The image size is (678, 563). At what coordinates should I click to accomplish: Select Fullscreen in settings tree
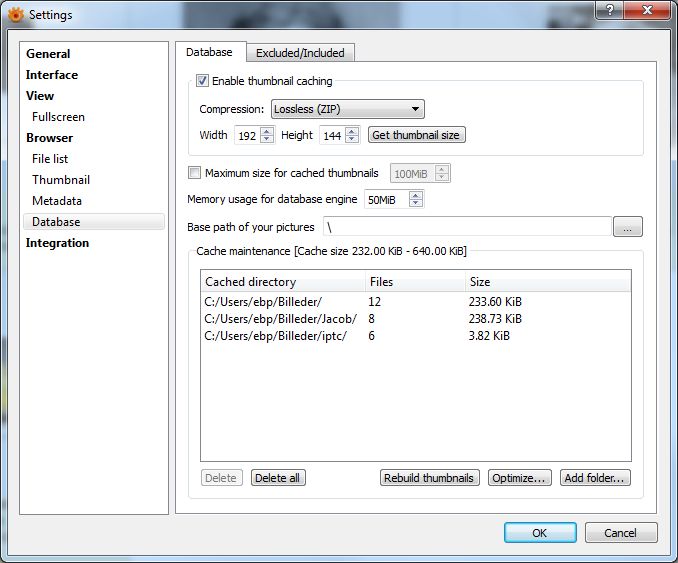[x=58, y=117]
